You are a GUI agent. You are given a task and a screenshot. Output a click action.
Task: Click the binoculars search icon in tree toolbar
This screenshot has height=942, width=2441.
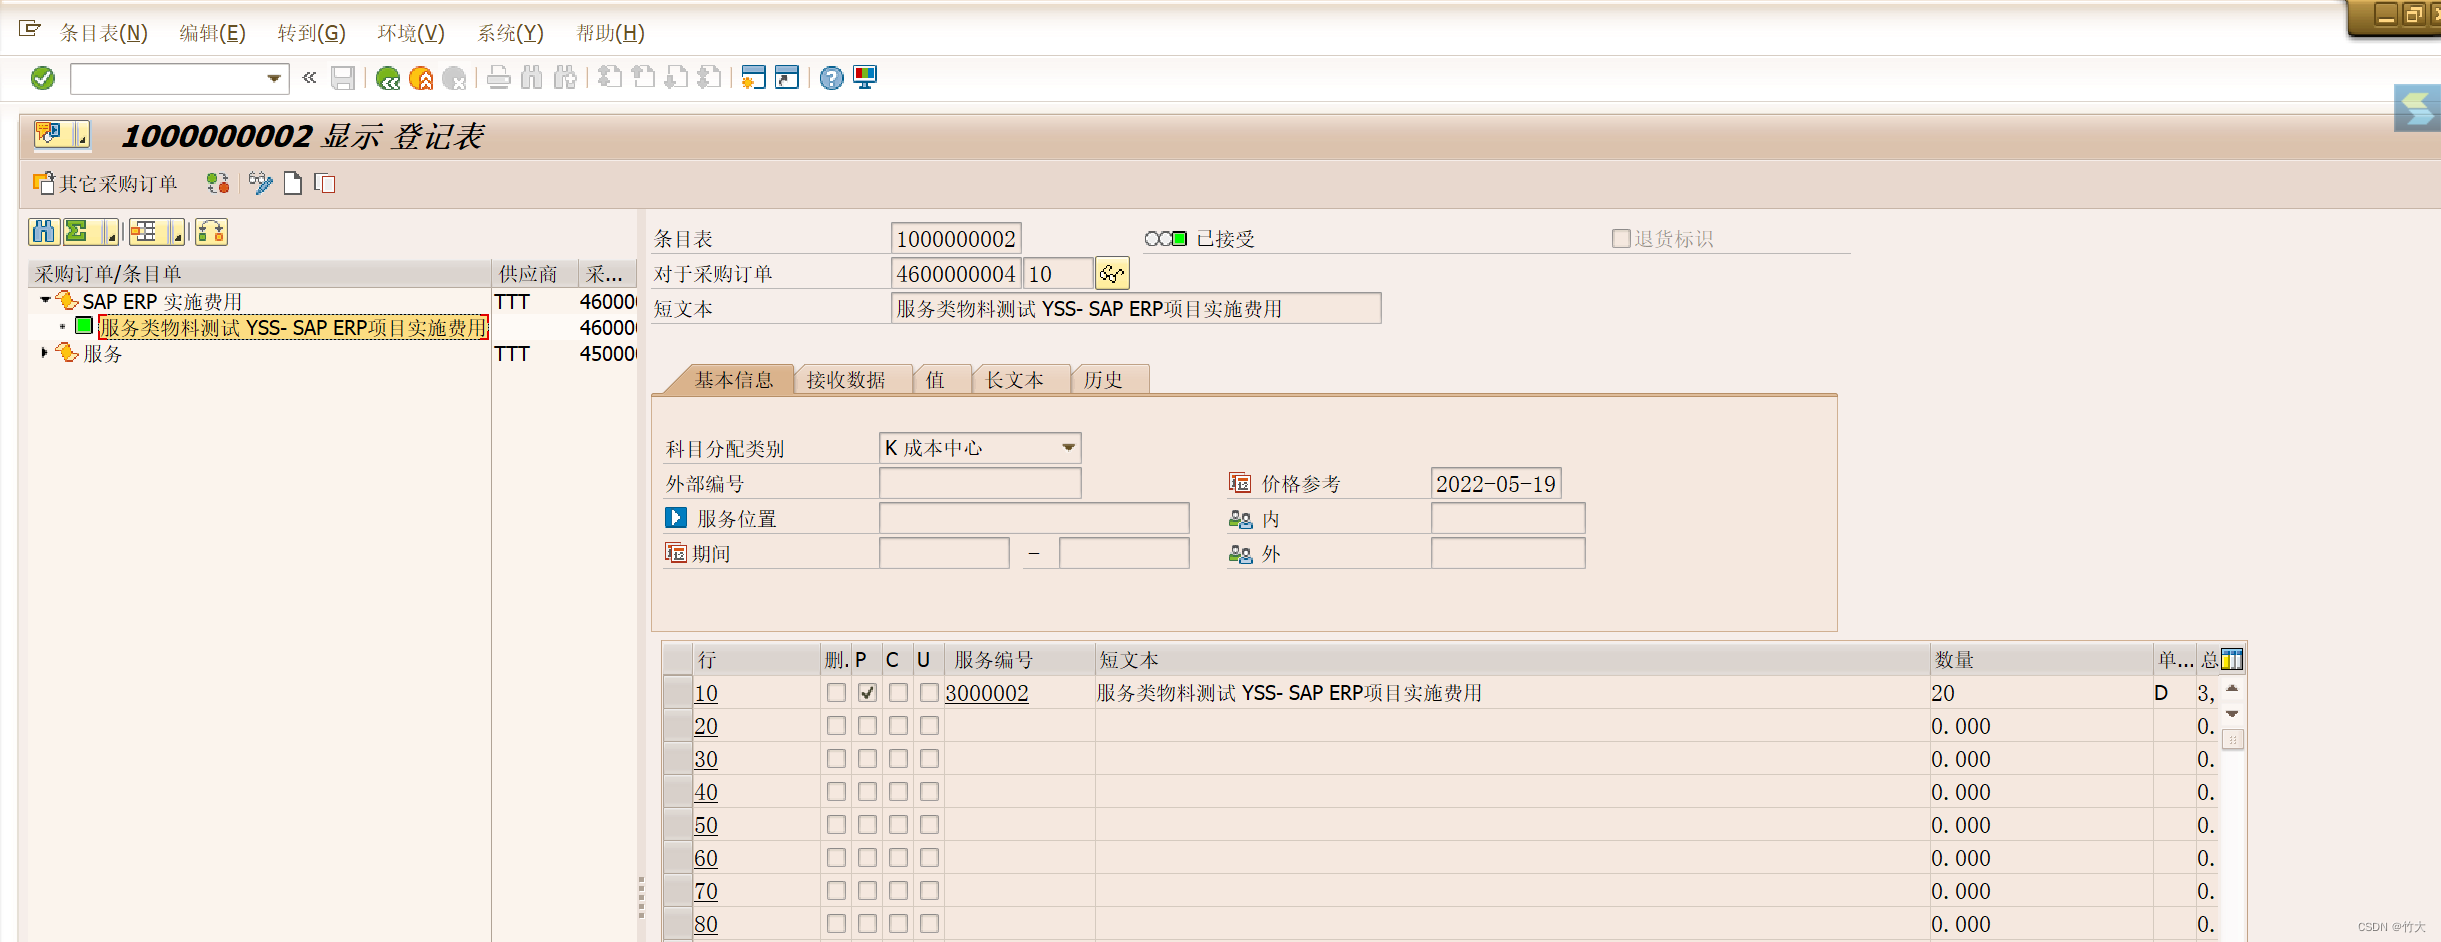coord(44,232)
